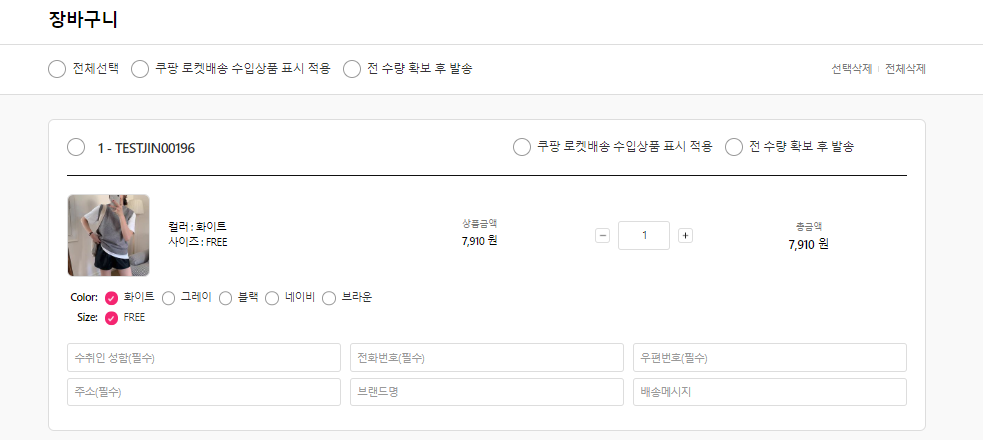Check 쿠팡 로켓배송 option inside order card
Screen dimensions: 983x440
click(522, 148)
